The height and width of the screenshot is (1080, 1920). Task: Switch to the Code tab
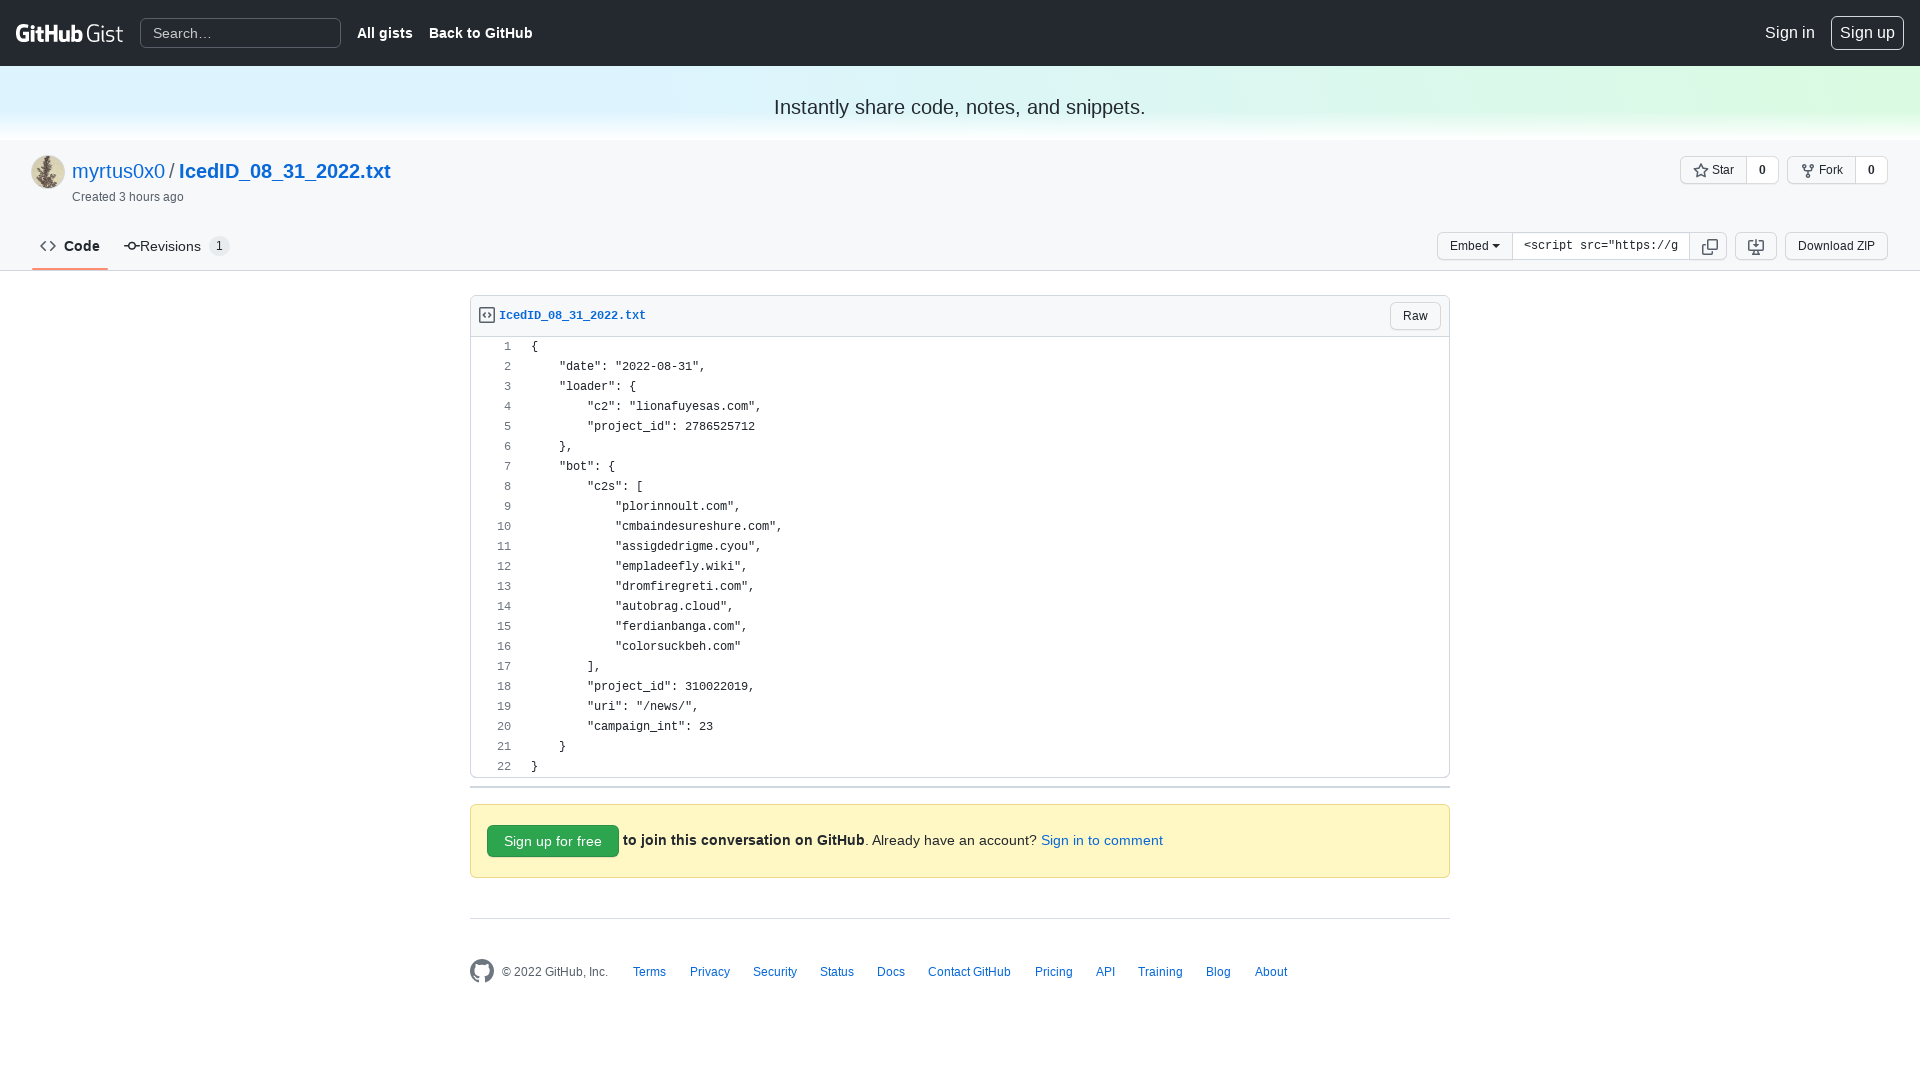(x=70, y=246)
